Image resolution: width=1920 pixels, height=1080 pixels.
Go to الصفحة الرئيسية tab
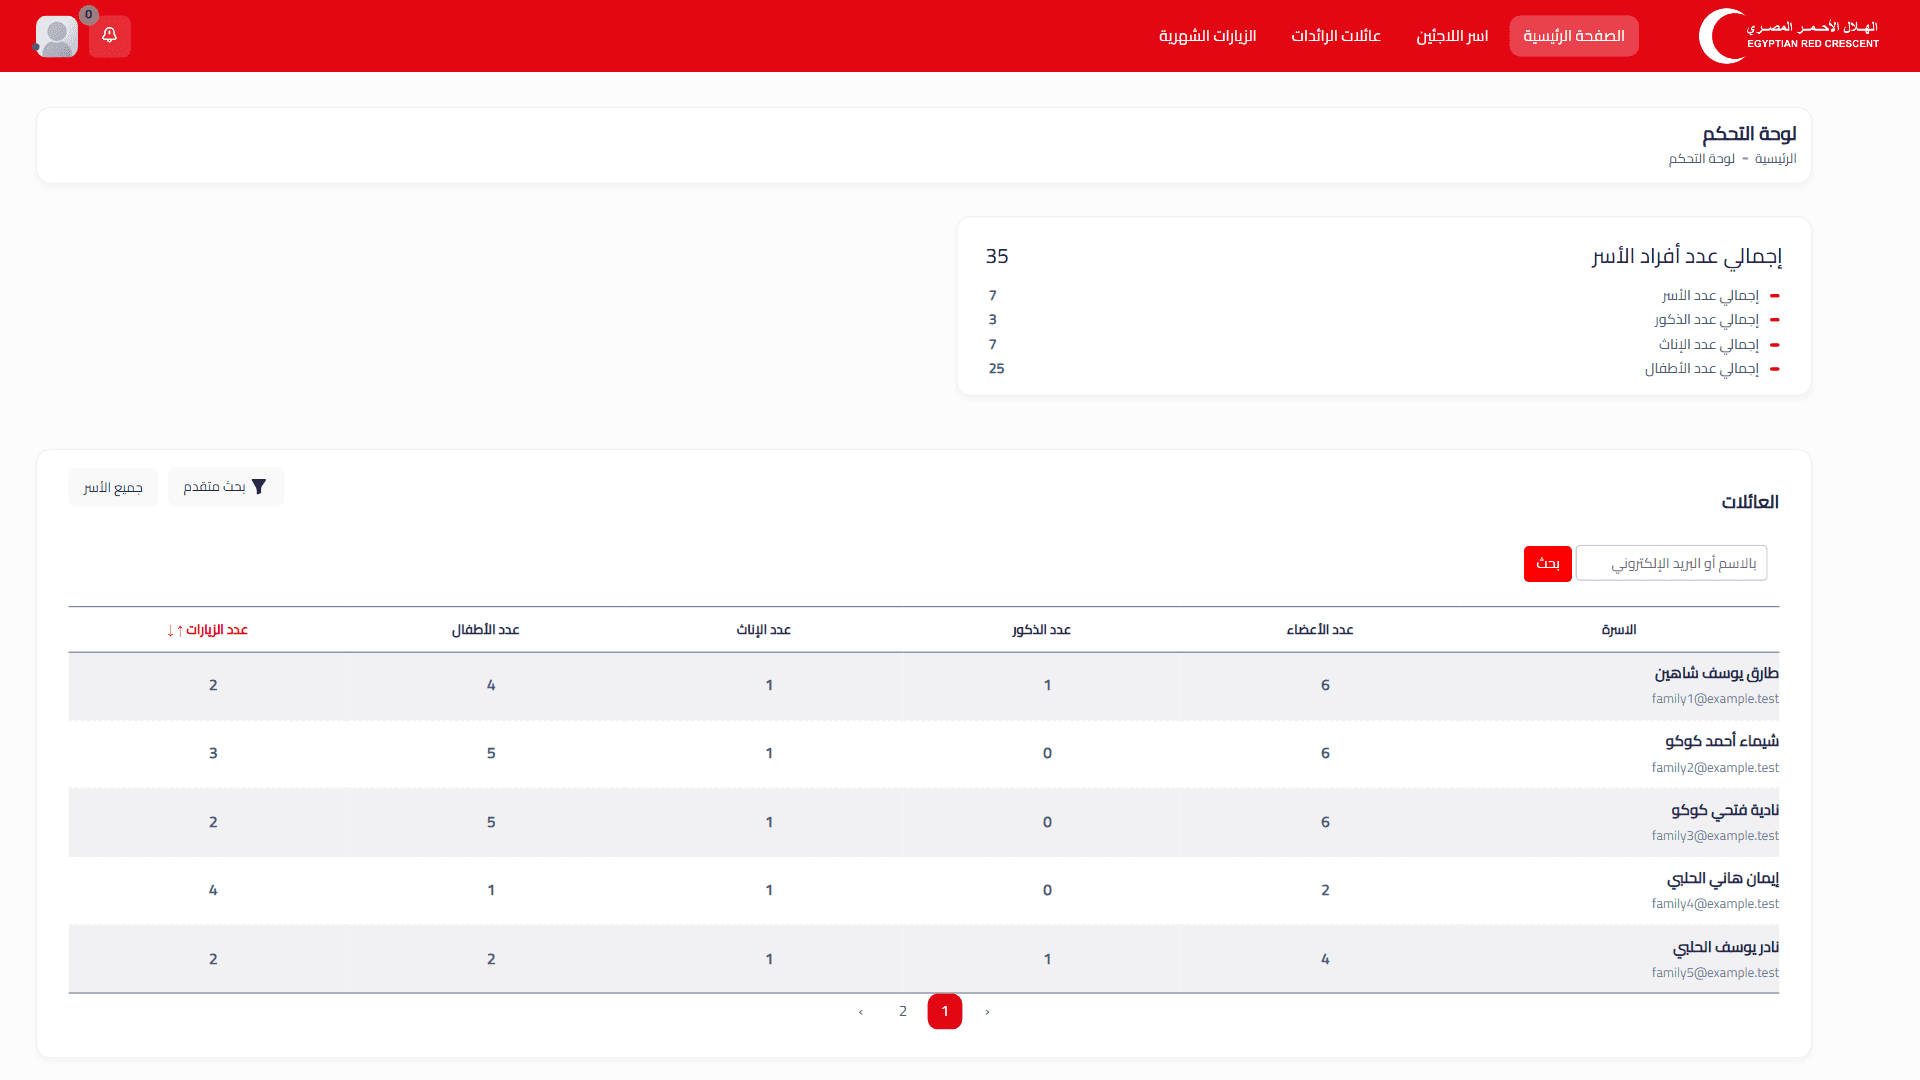(1574, 36)
